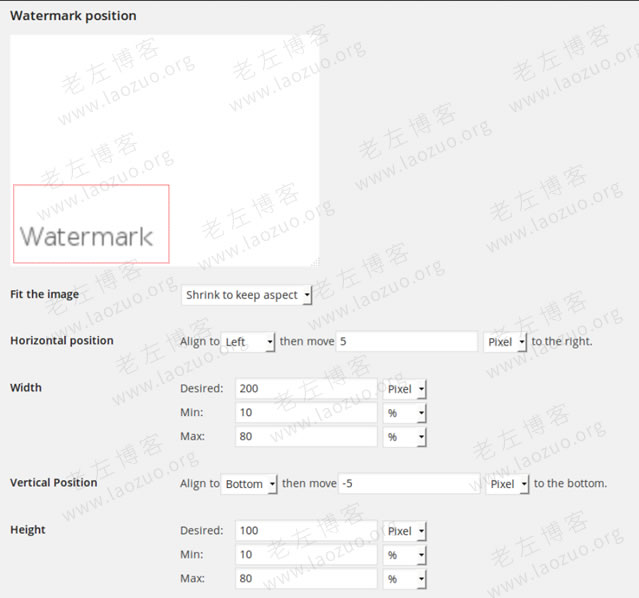Click the Width Min input field
This screenshot has height=598, width=639.
click(306, 413)
